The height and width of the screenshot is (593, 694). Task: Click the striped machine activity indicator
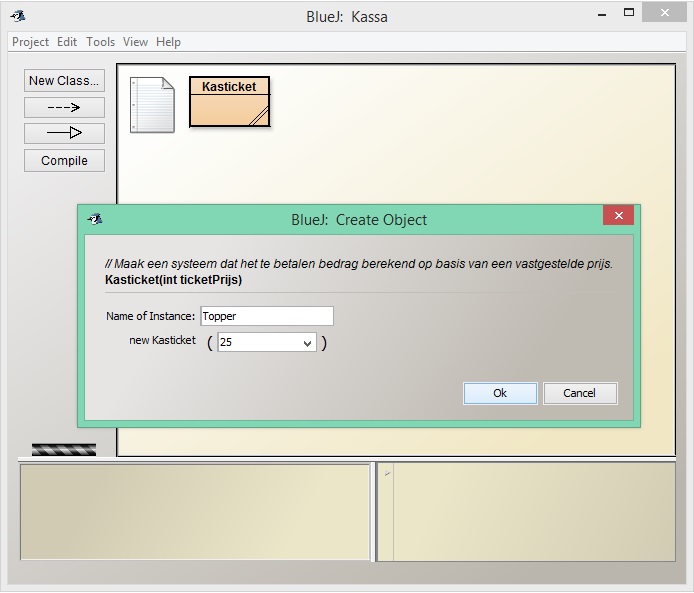[64, 450]
